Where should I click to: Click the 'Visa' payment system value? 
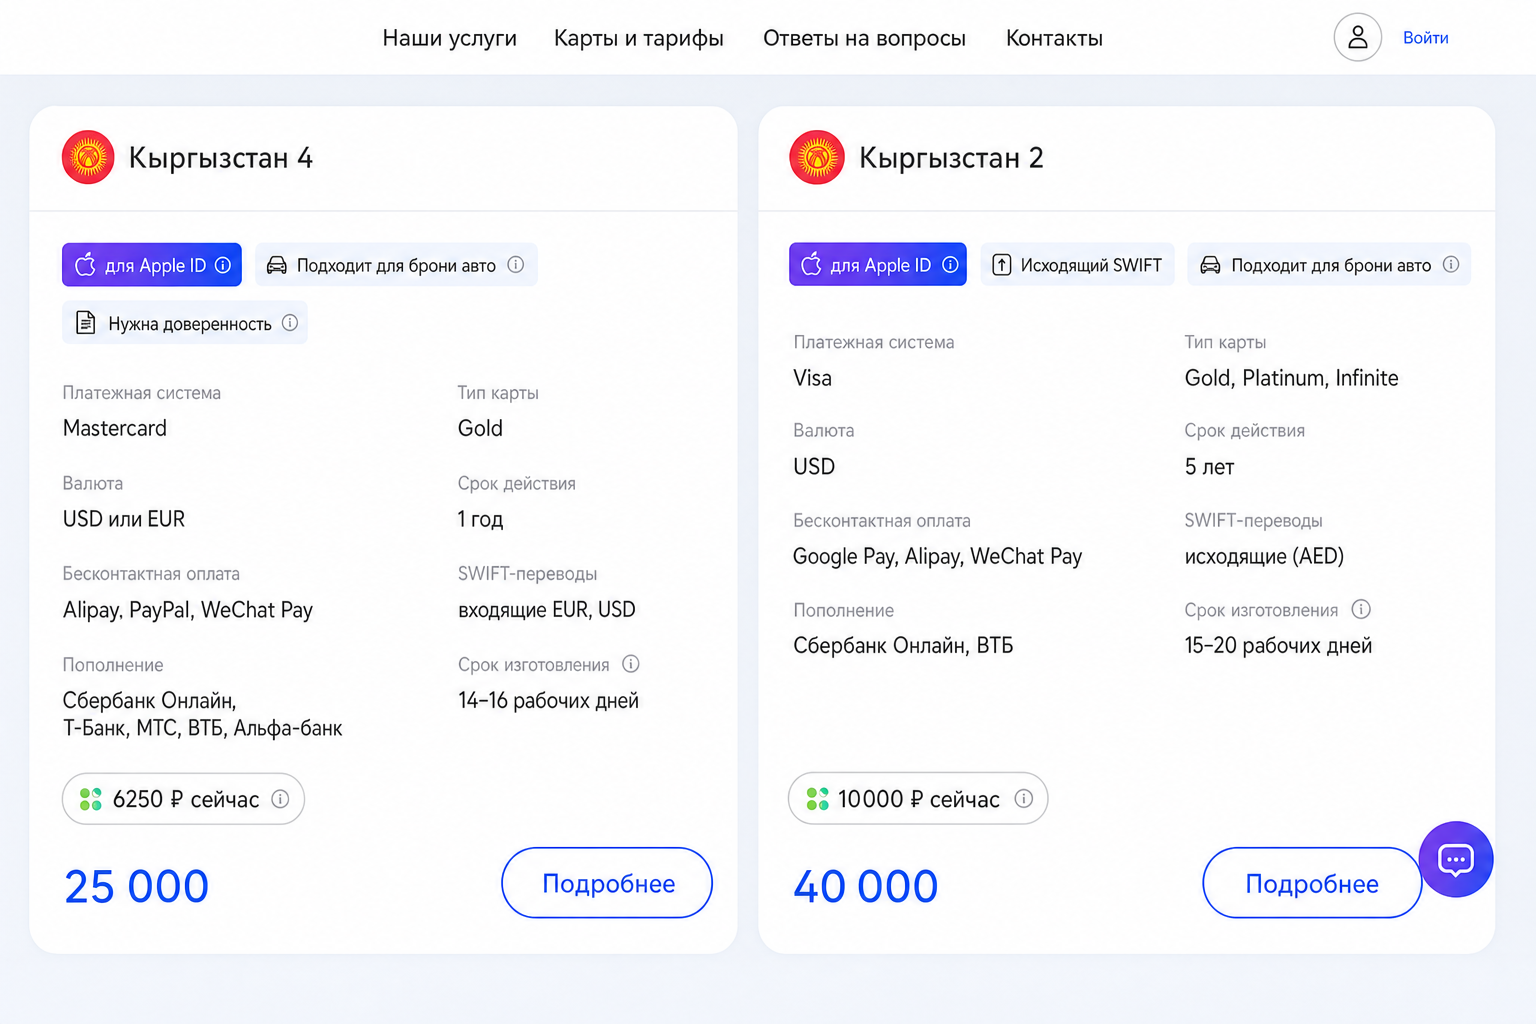point(812,378)
